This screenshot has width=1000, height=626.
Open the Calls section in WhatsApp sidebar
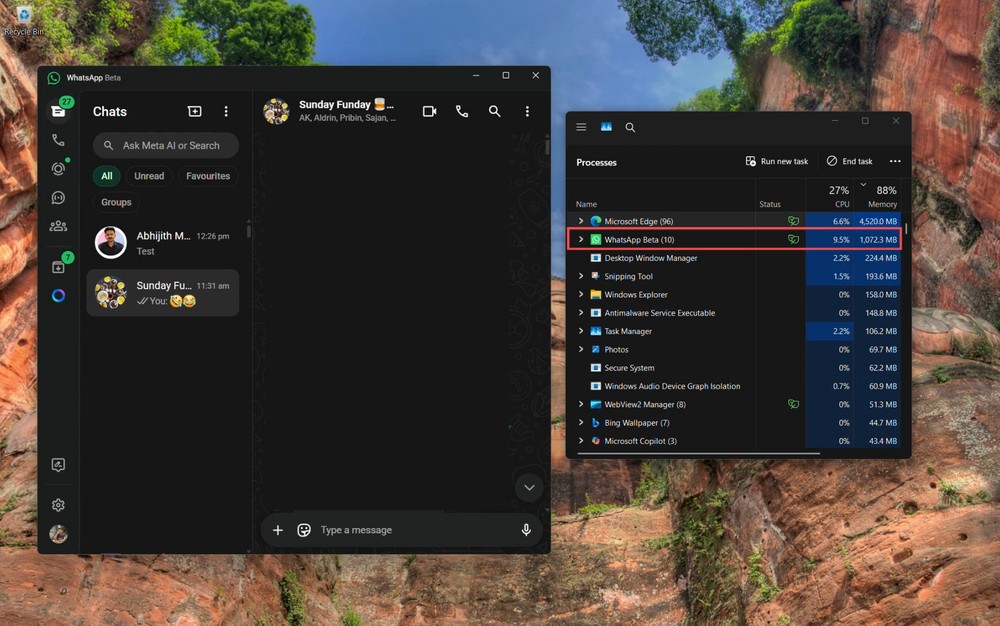(58, 140)
